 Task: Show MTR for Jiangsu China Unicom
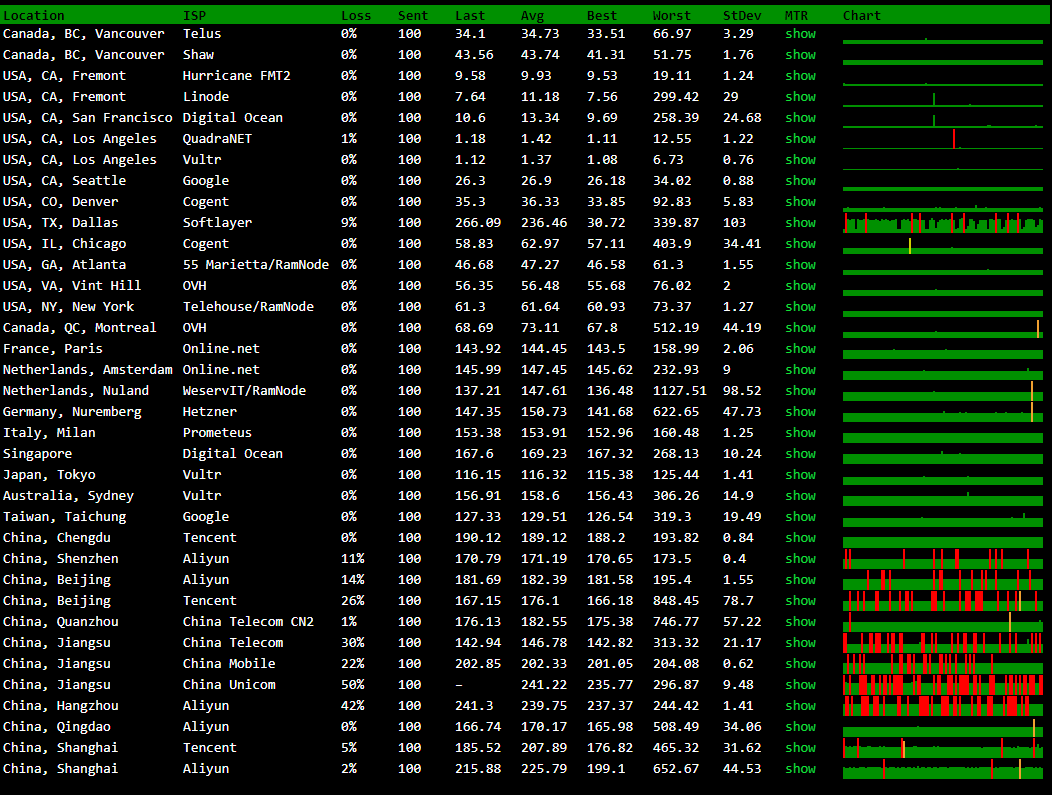tap(800, 684)
